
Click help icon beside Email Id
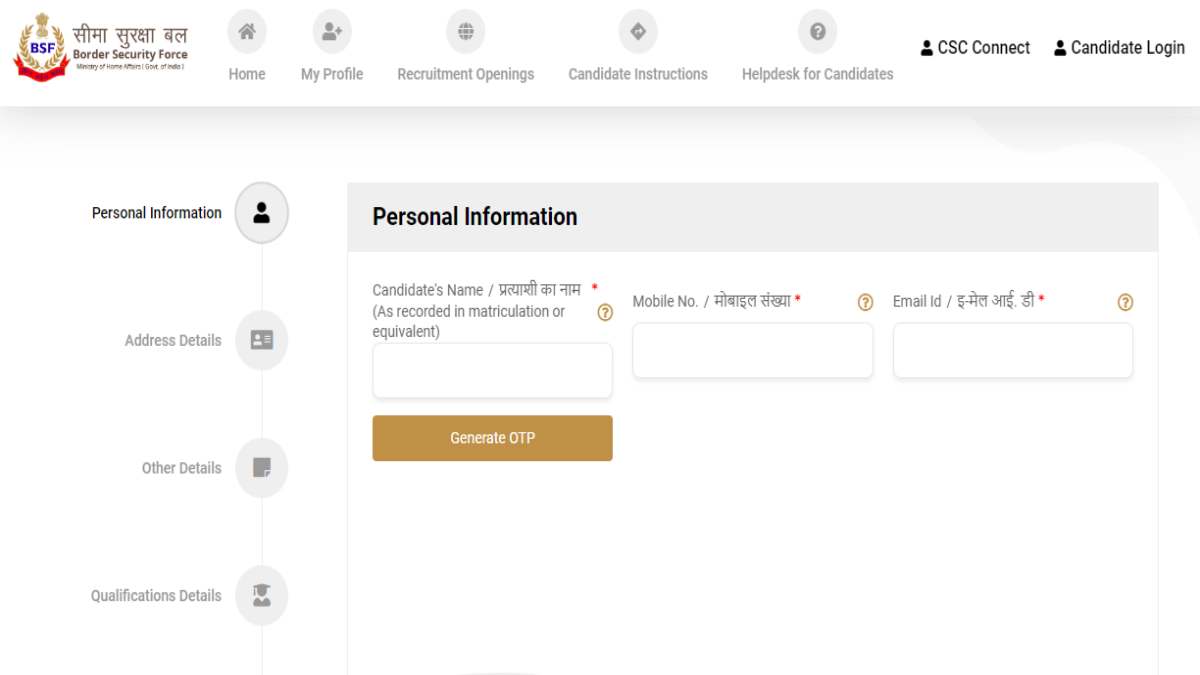[1125, 302]
